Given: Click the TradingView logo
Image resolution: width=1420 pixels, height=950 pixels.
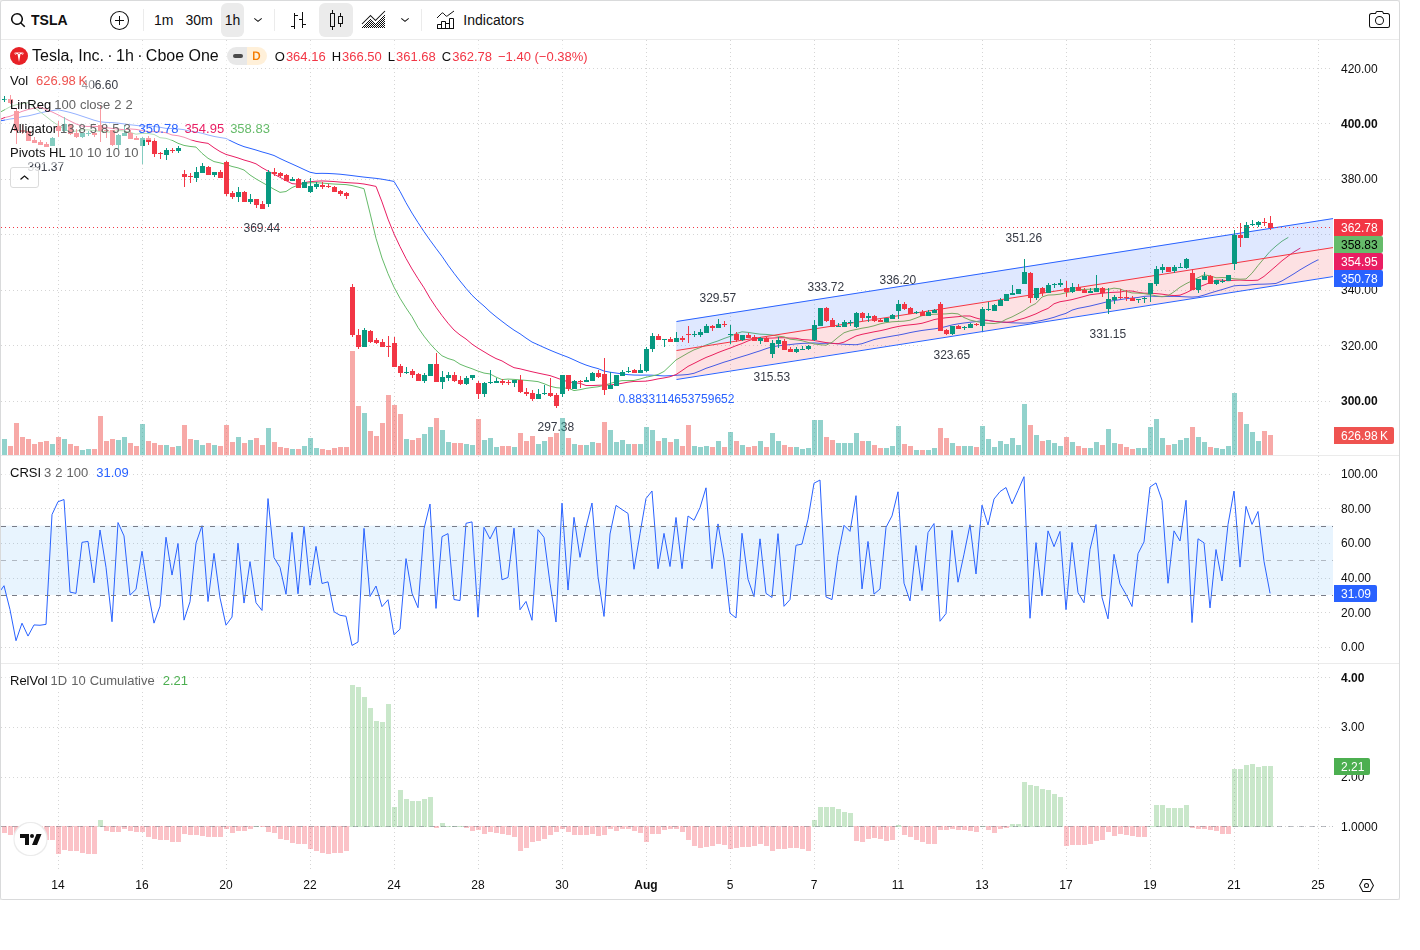Looking at the screenshot, I should 31,839.
